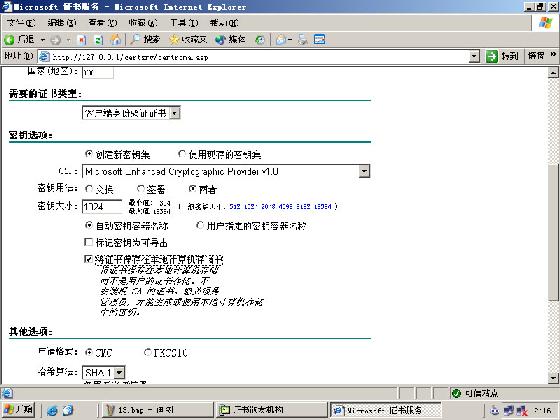Image resolution: width=560 pixels, height=420 pixels.
Task: Select the PKCS10 request format radio
Action: click(148, 352)
